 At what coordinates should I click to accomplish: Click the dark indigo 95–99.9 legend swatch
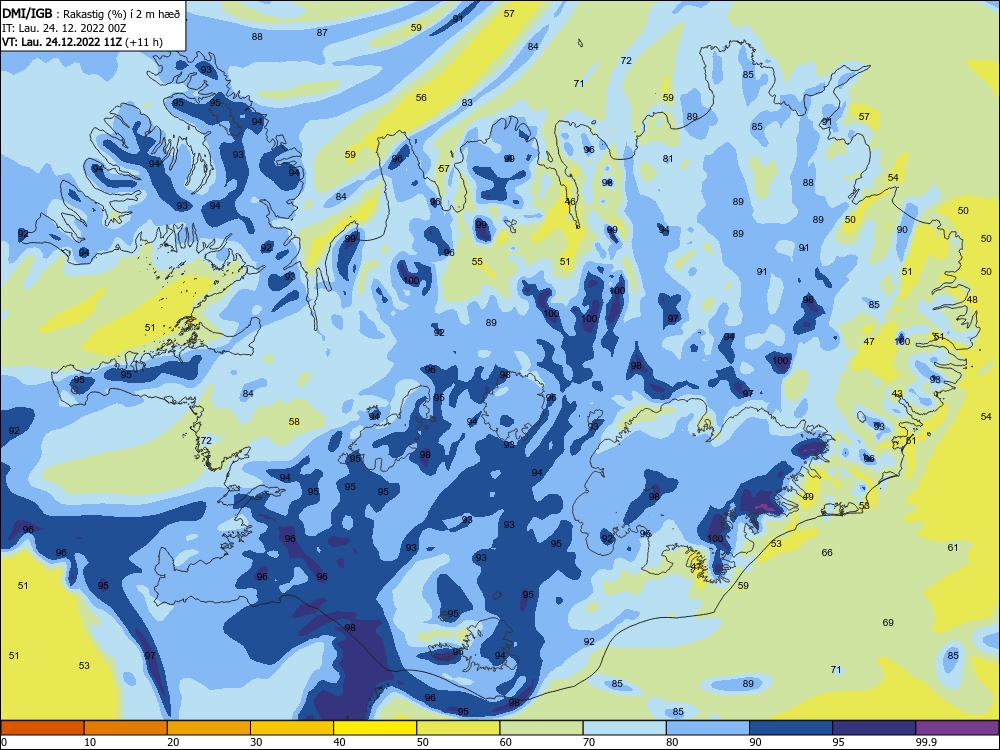click(874, 728)
